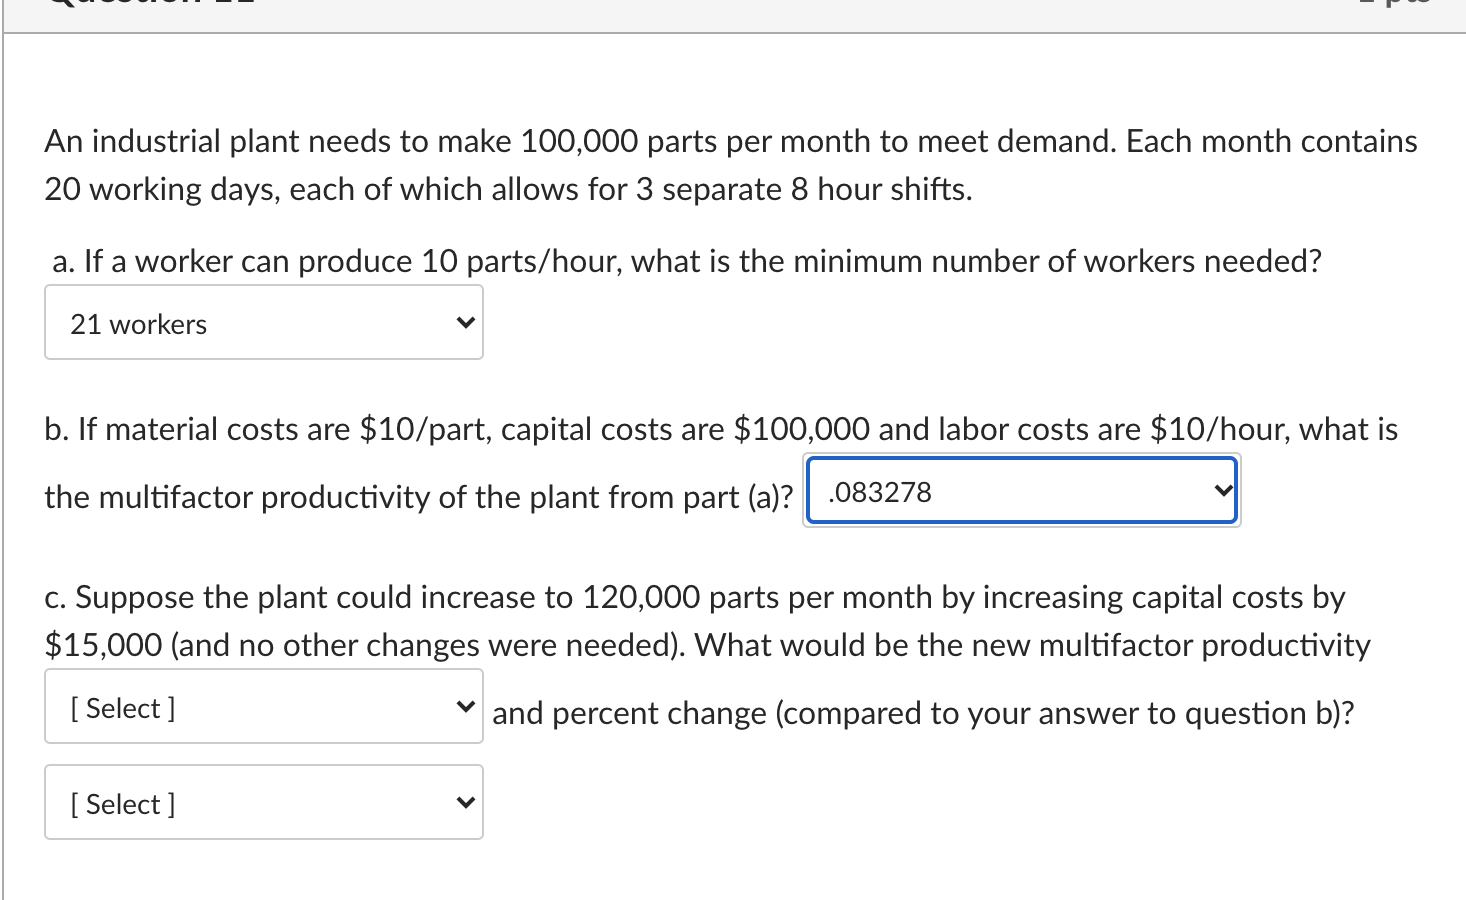Click the chevron on the second [Select] dropdown
Image resolution: width=1466 pixels, height=900 pixels.
(x=464, y=801)
